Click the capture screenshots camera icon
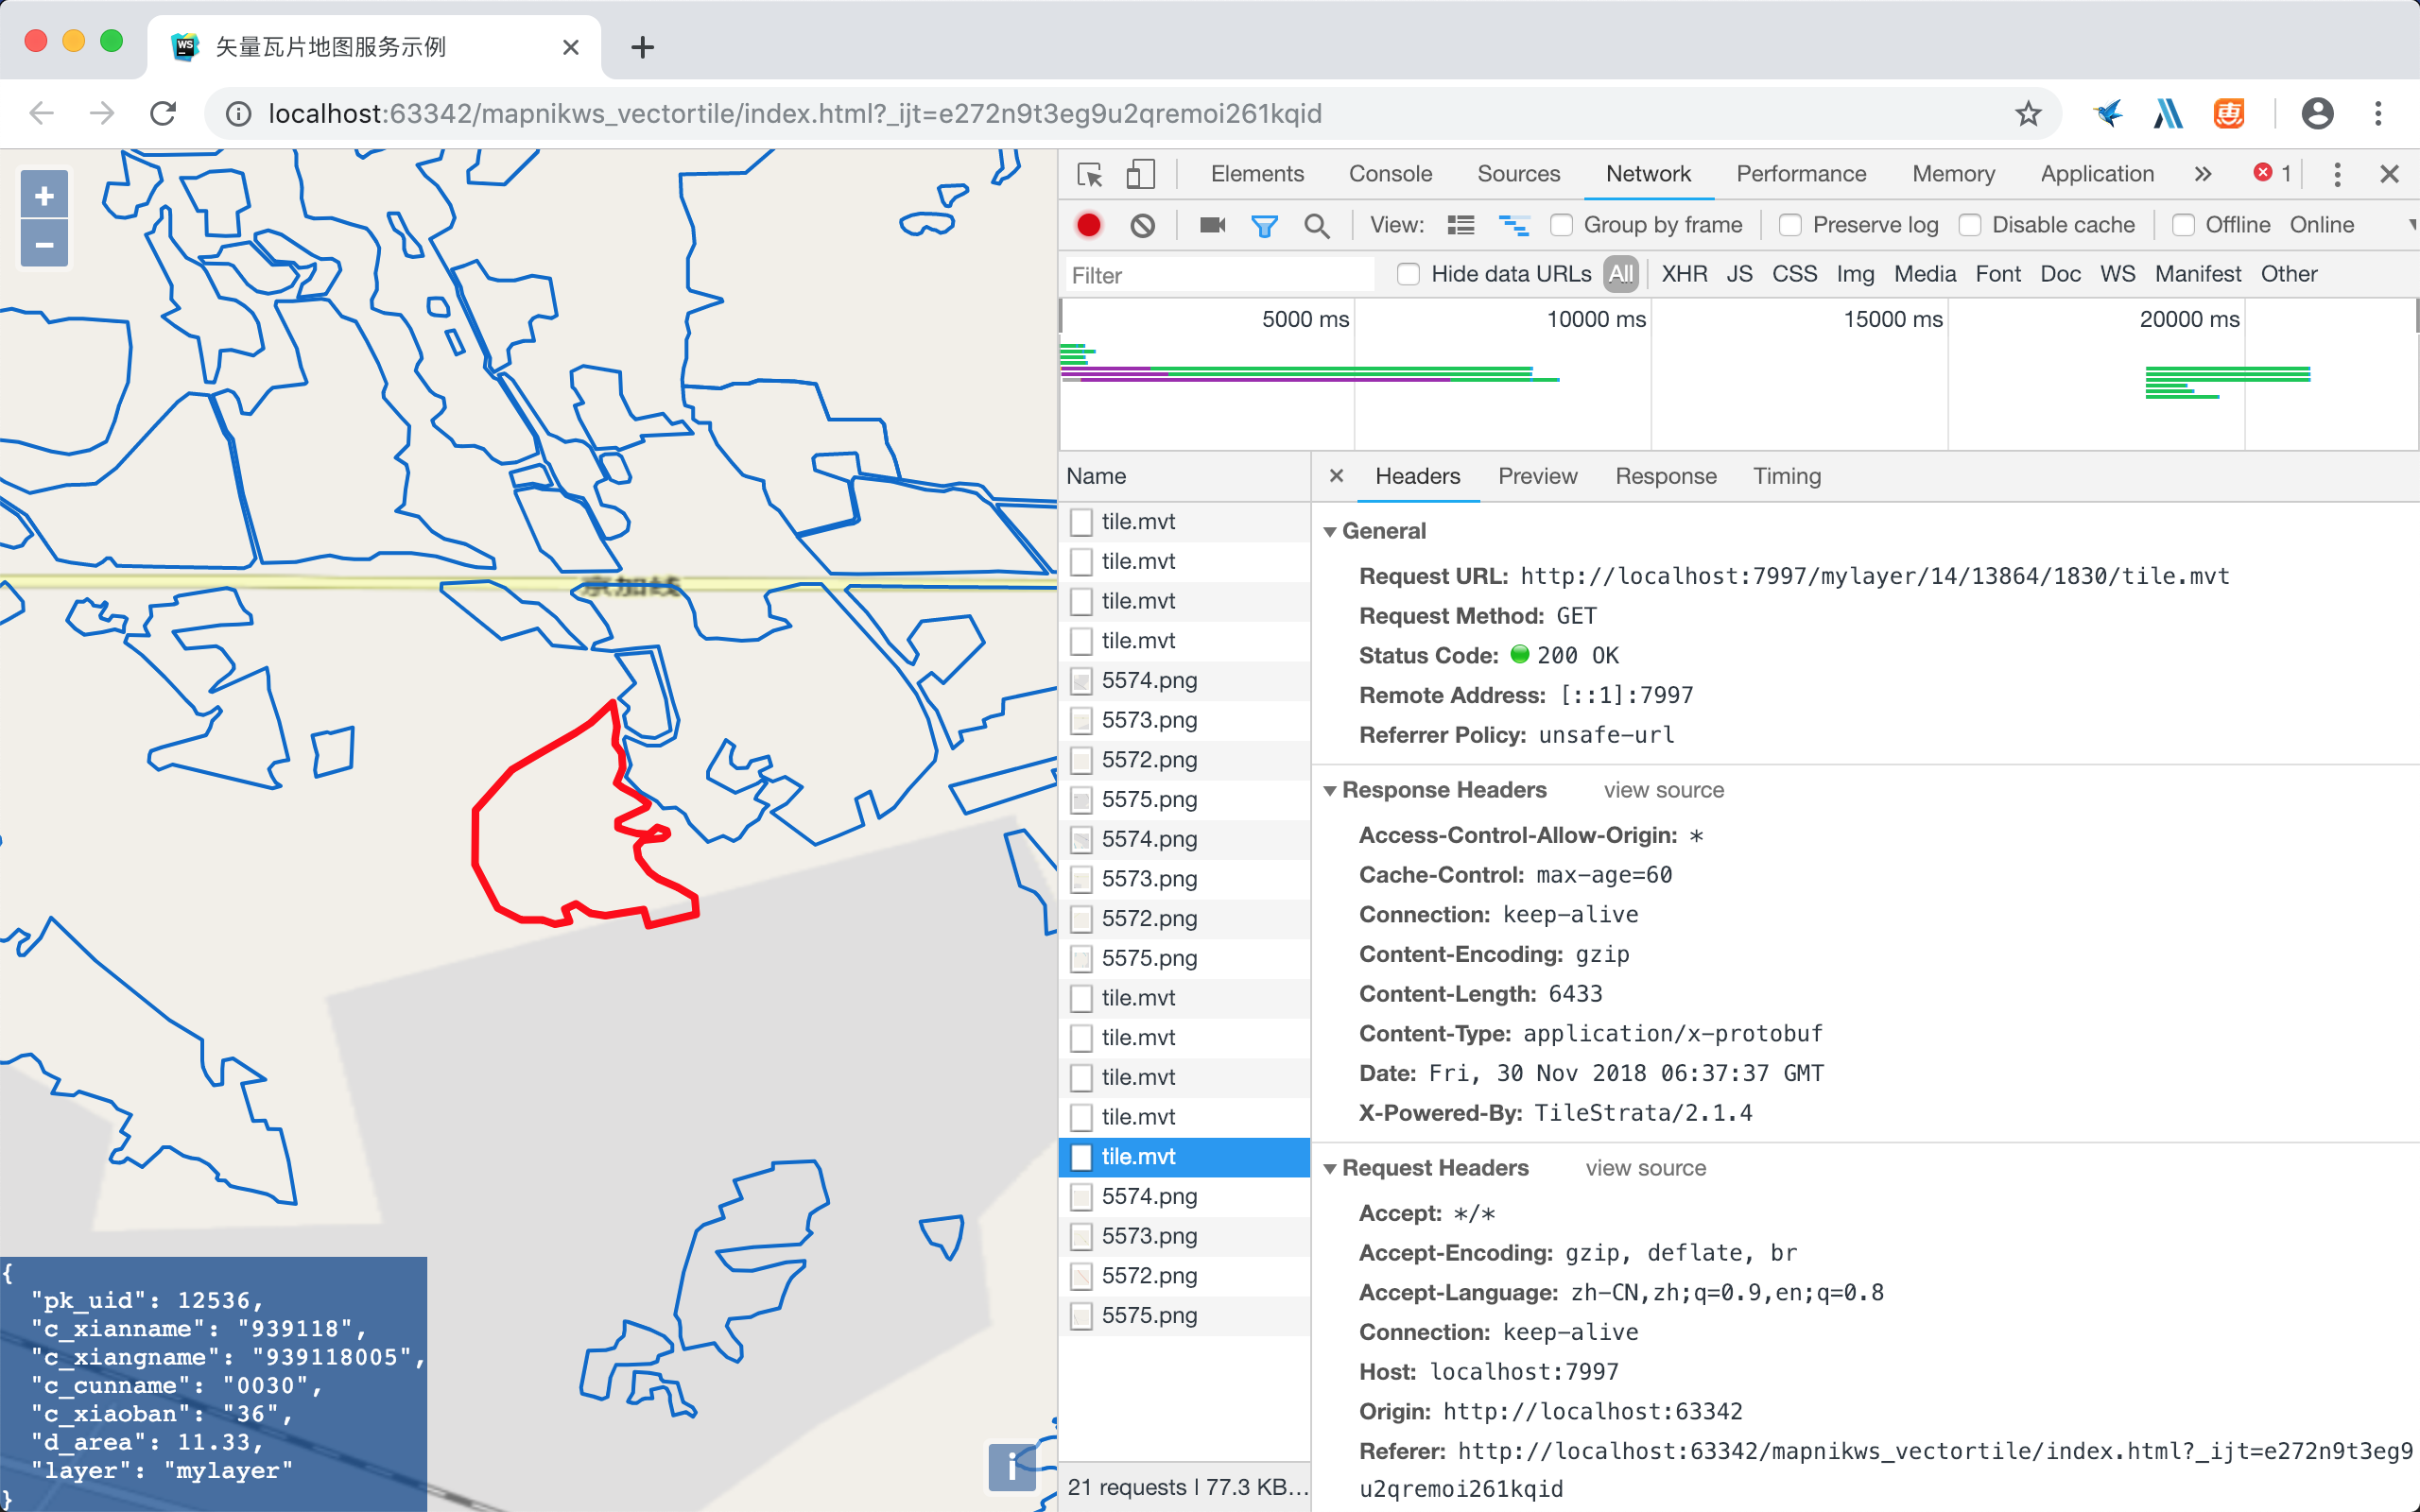This screenshot has height=1512, width=2420. pyautogui.click(x=1212, y=225)
